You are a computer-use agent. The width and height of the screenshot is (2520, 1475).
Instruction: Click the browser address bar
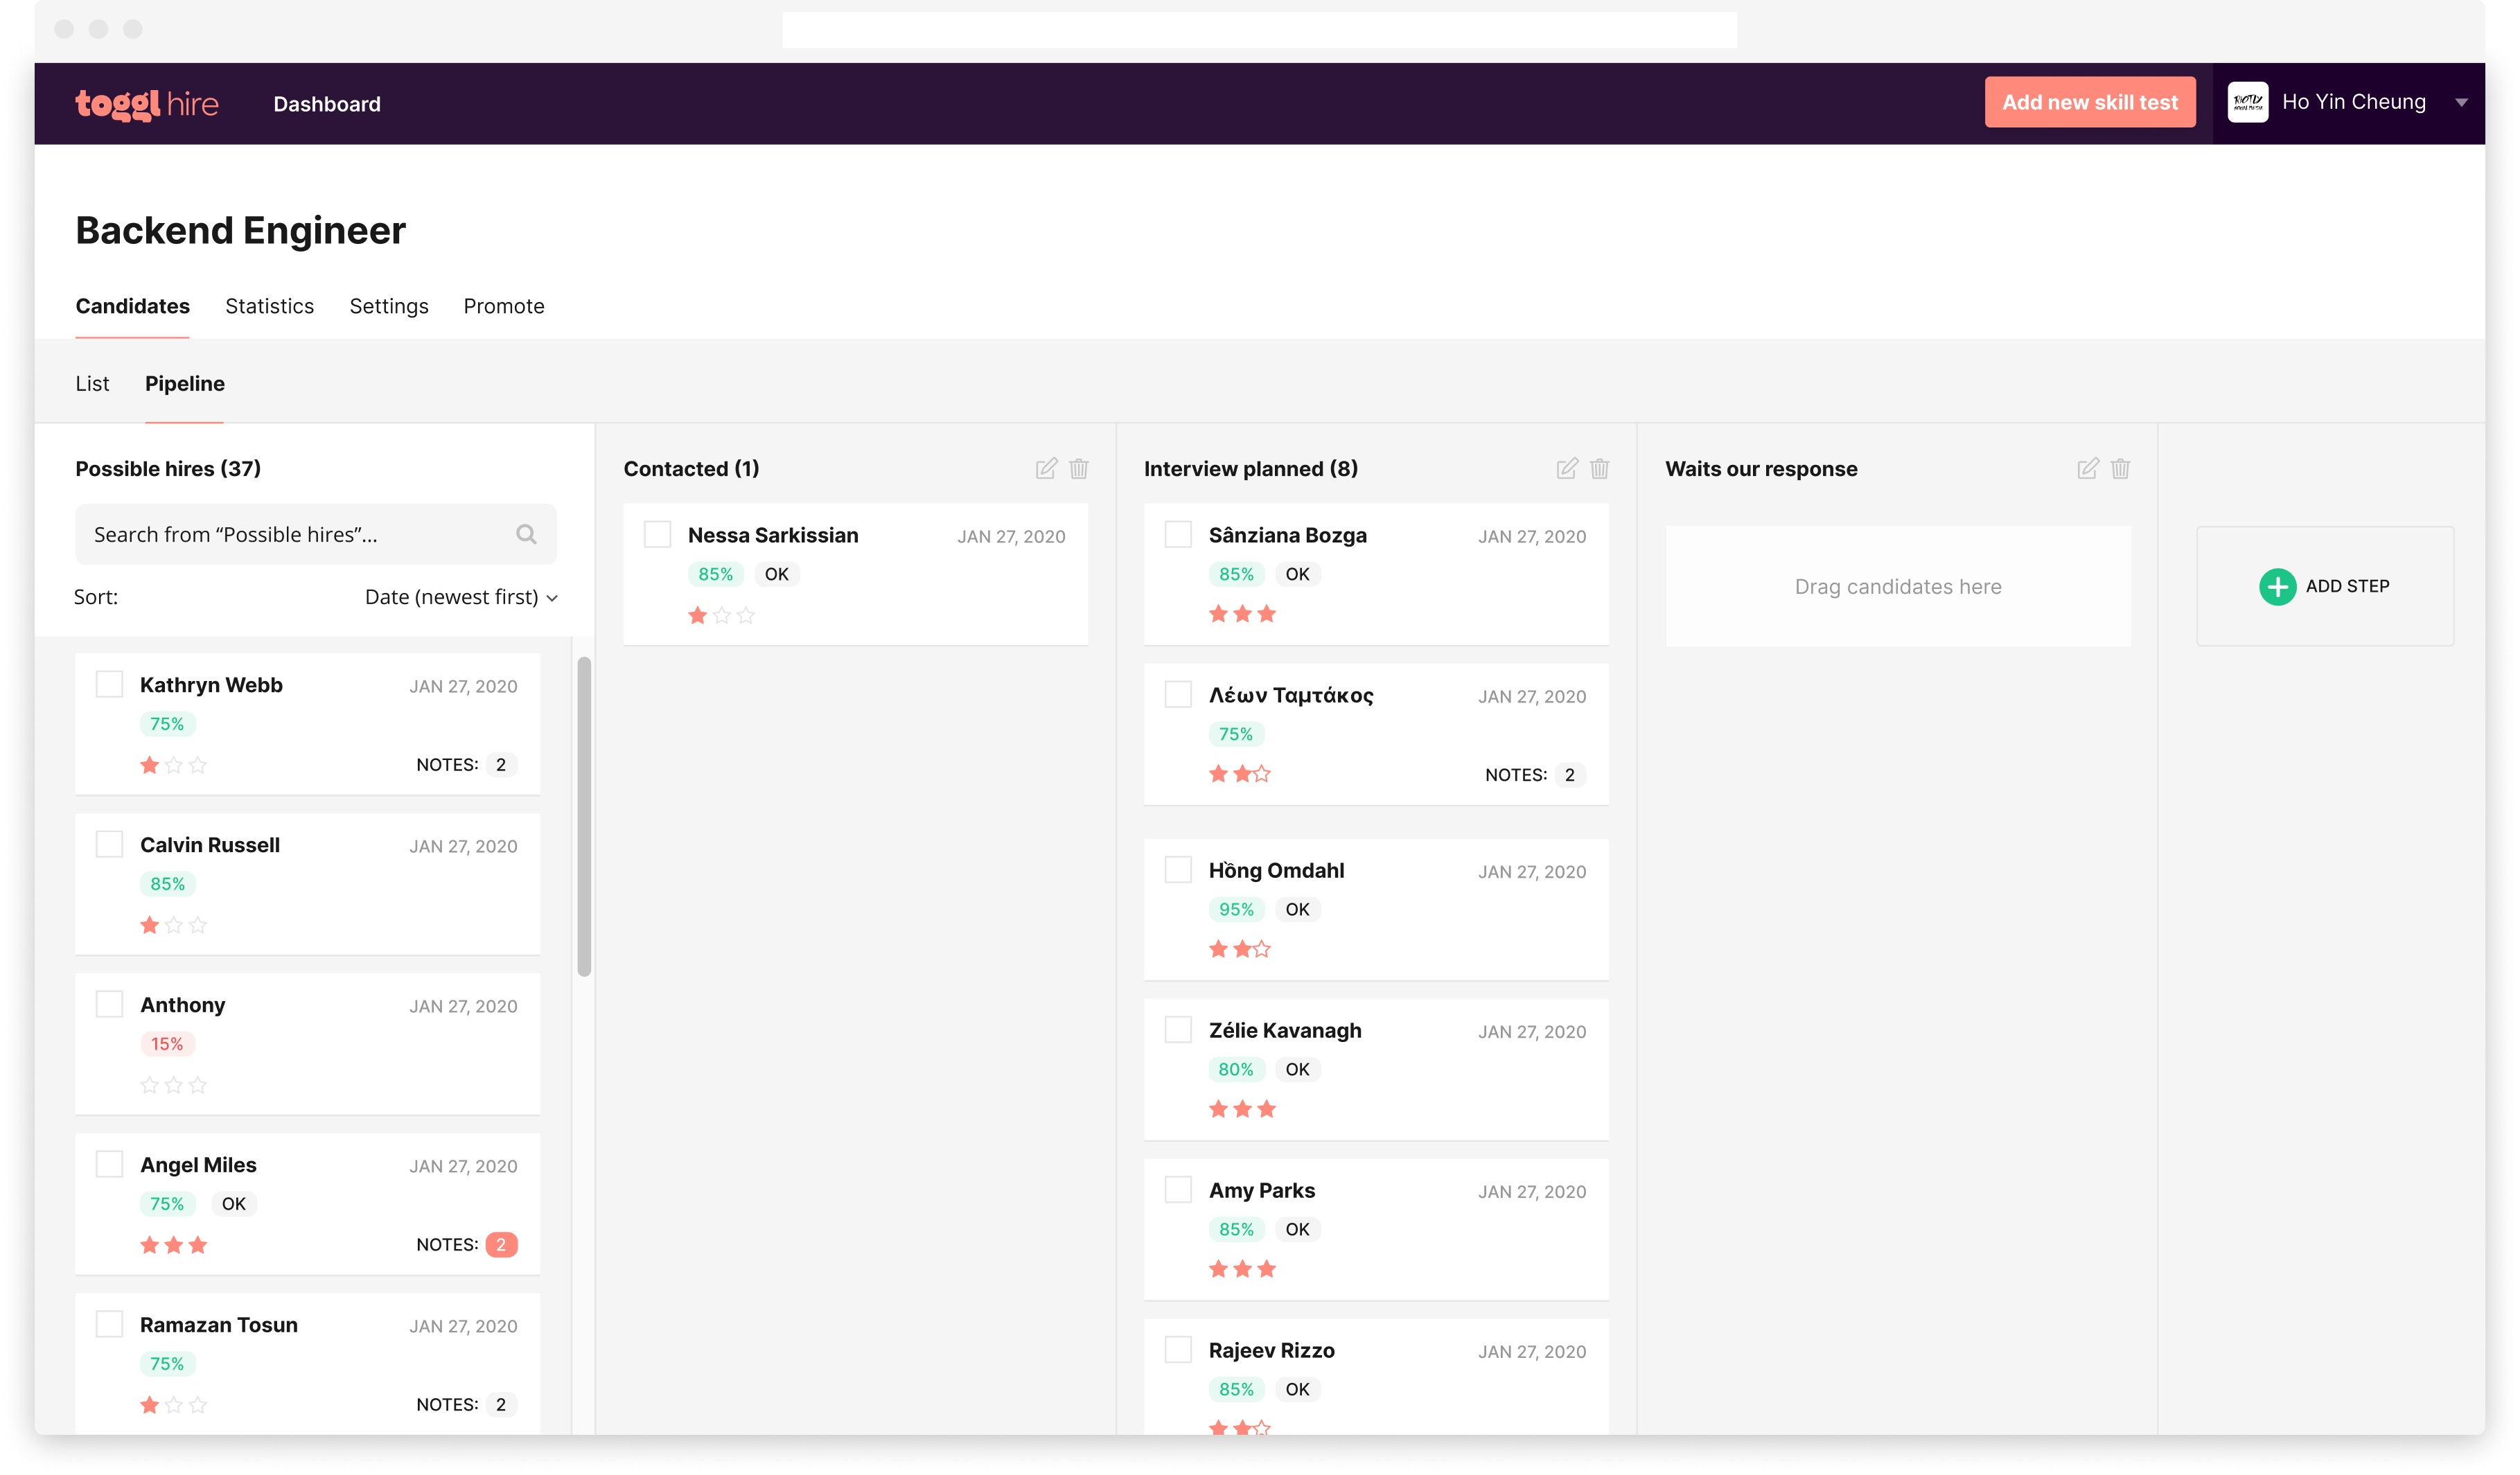point(1259,29)
